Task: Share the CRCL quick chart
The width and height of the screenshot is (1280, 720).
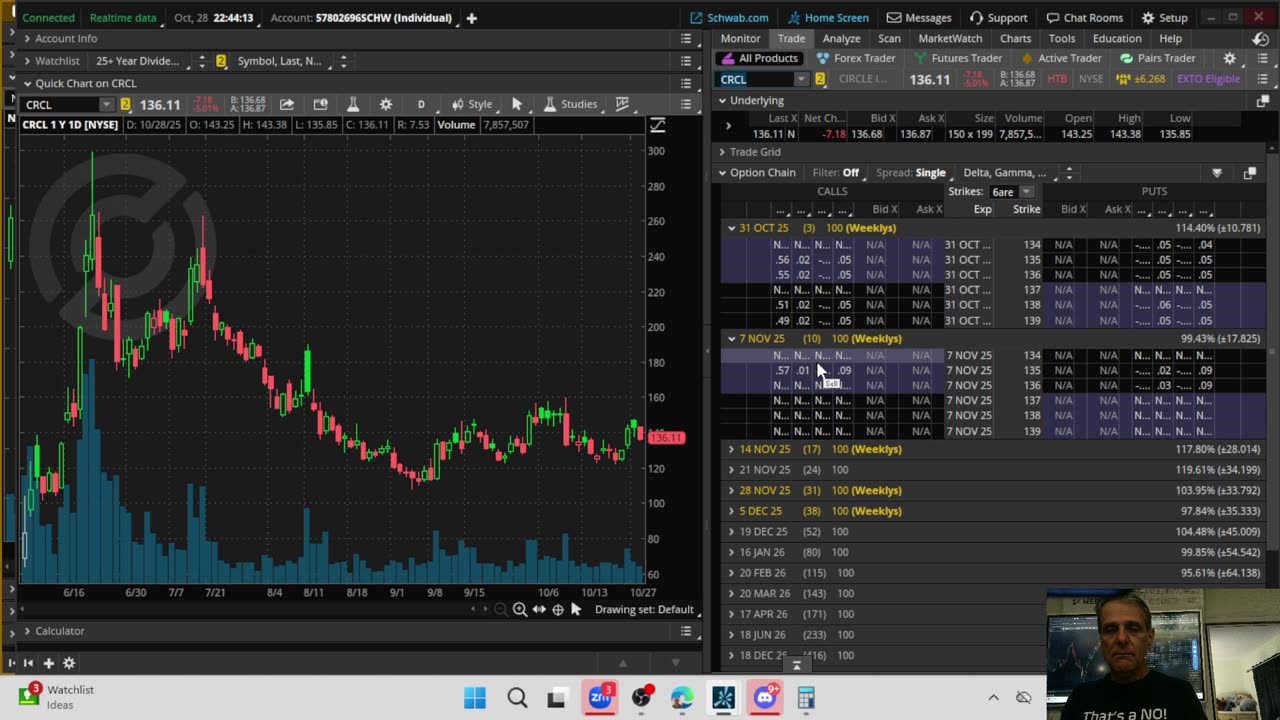Action: point(287,104)
